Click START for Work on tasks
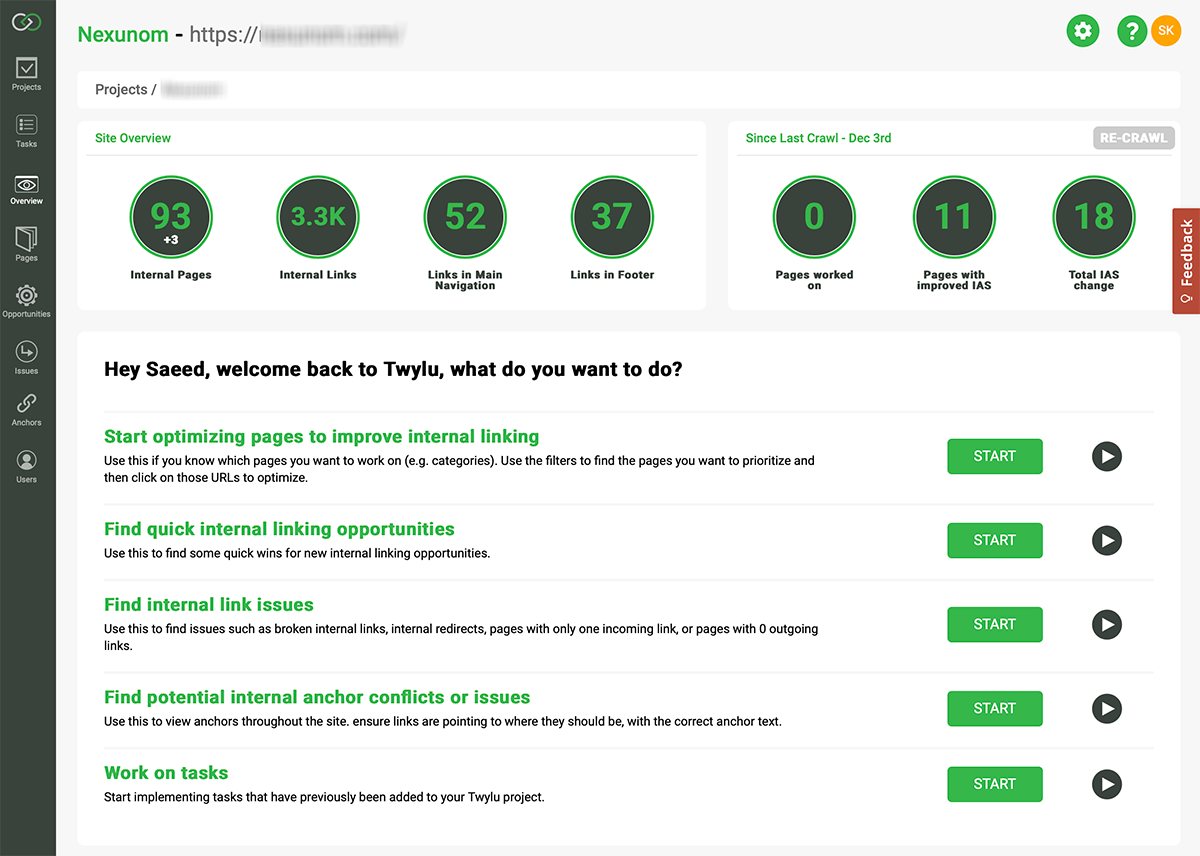Image resolution: width=1200 pixels, height=856 pixels. click(995, 784)
